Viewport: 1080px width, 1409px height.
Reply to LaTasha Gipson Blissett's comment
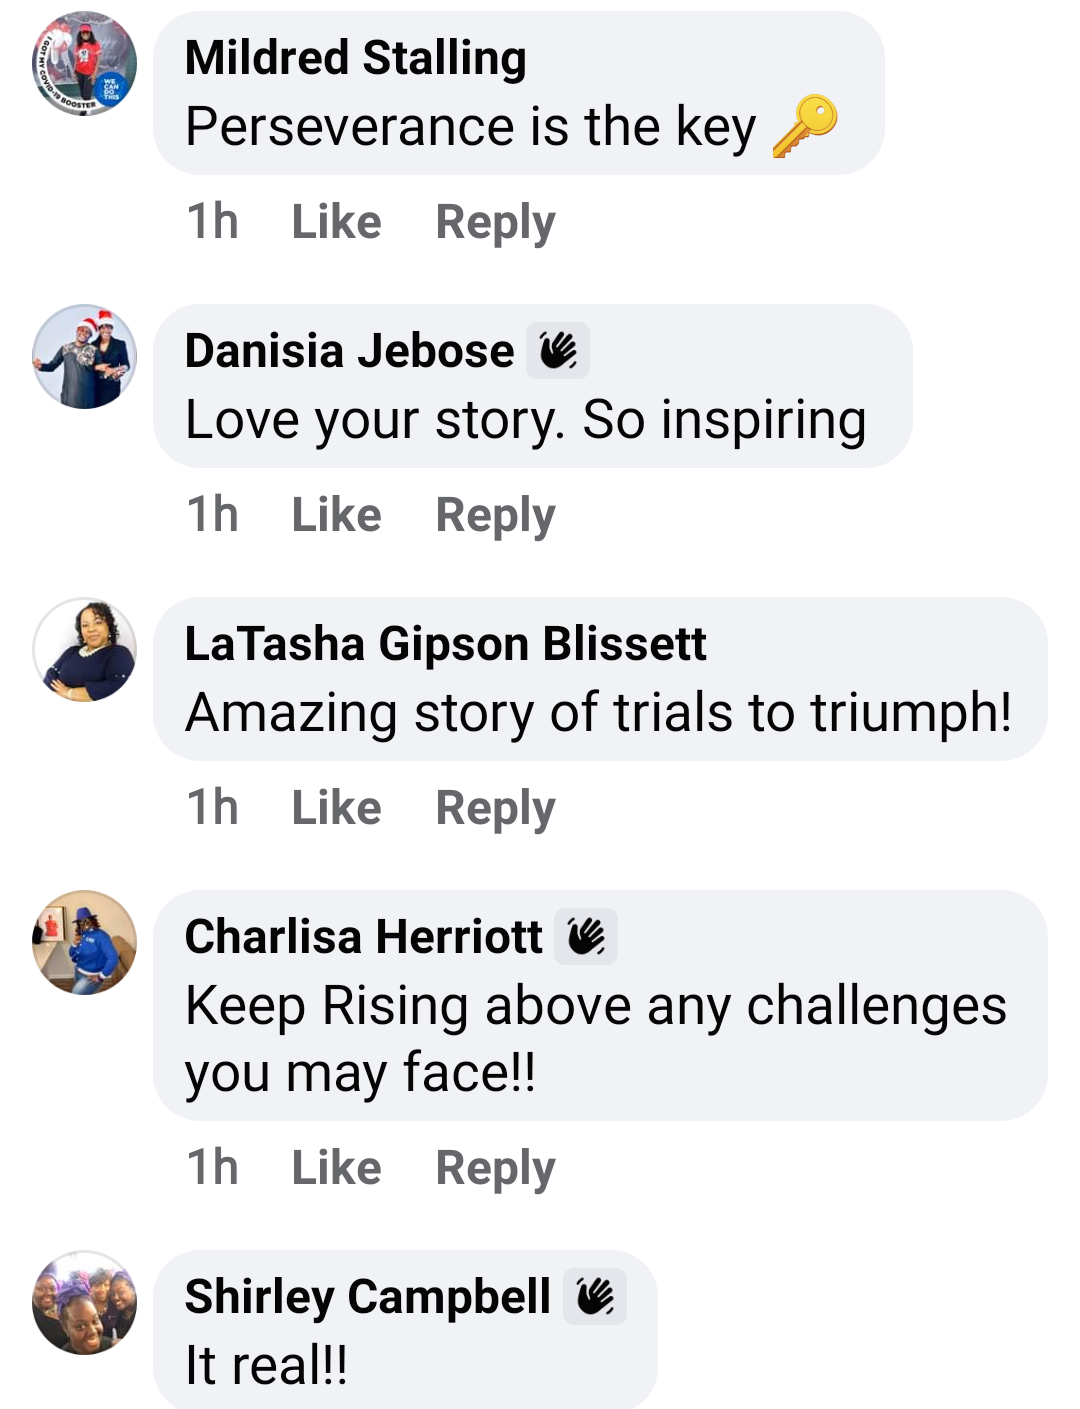pos(495,808)
